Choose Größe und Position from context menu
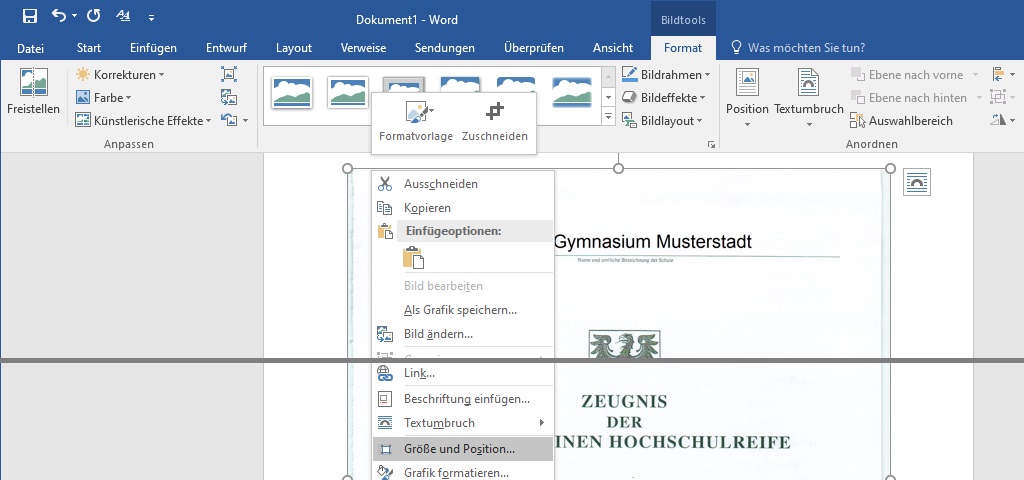The width and height of the screenshot is (1024, 480). point(459,449)
